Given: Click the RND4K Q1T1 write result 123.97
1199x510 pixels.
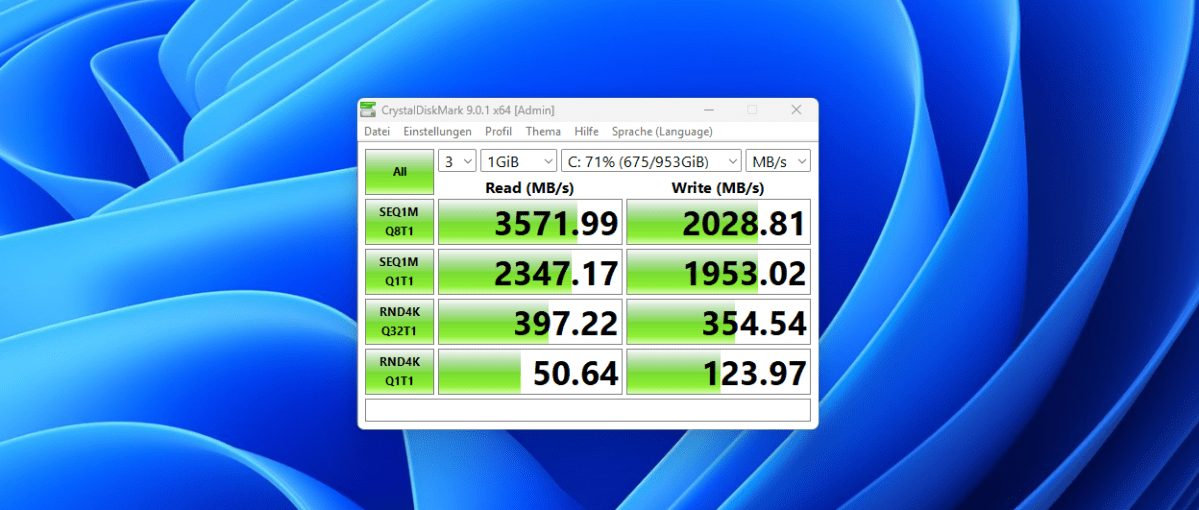Looking at the screenshot, I should pyautogui.click(x=718, y=372).
